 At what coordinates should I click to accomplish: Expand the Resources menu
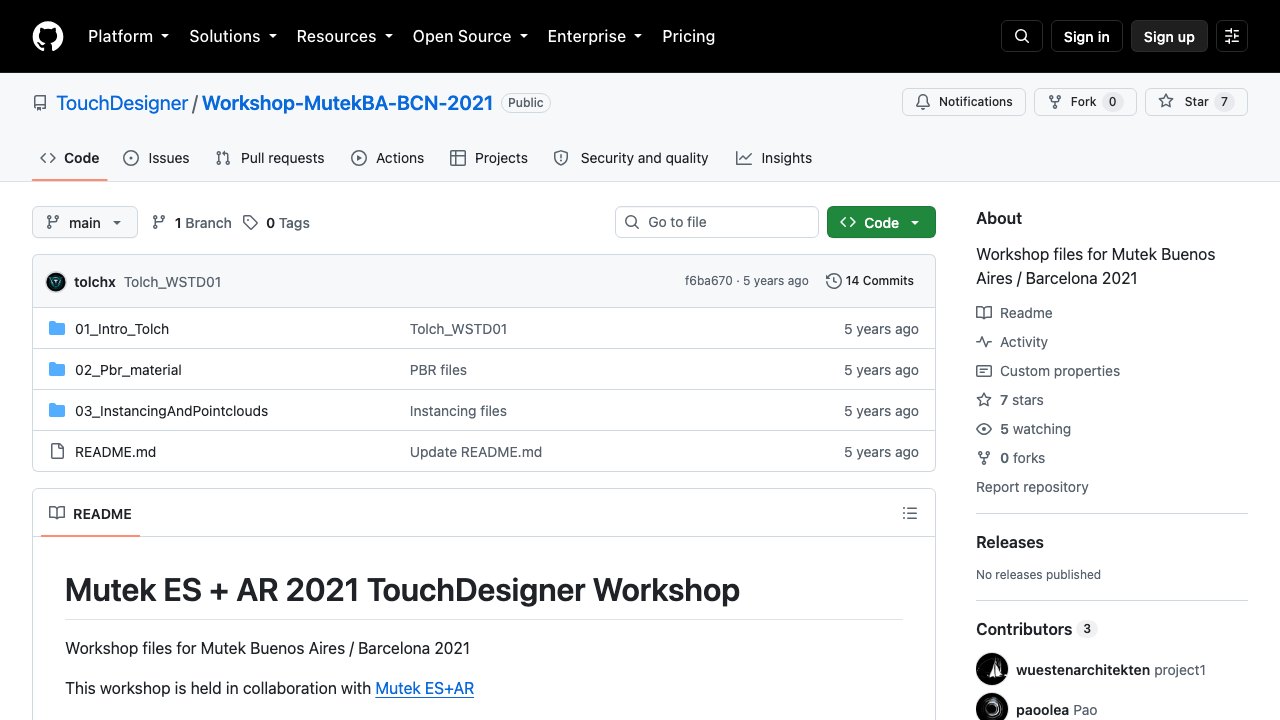coord(346,36)
